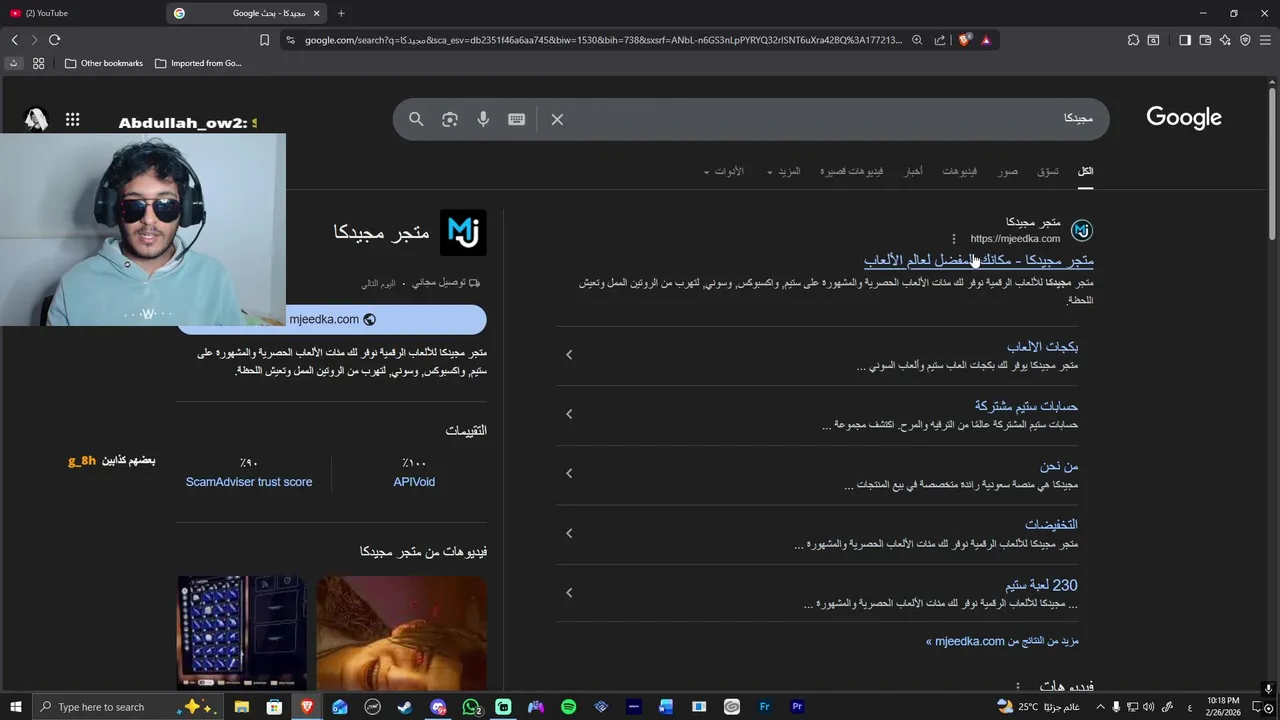
Task: Open Imported from Go... bookmarks folder
Action: [198, 63]
